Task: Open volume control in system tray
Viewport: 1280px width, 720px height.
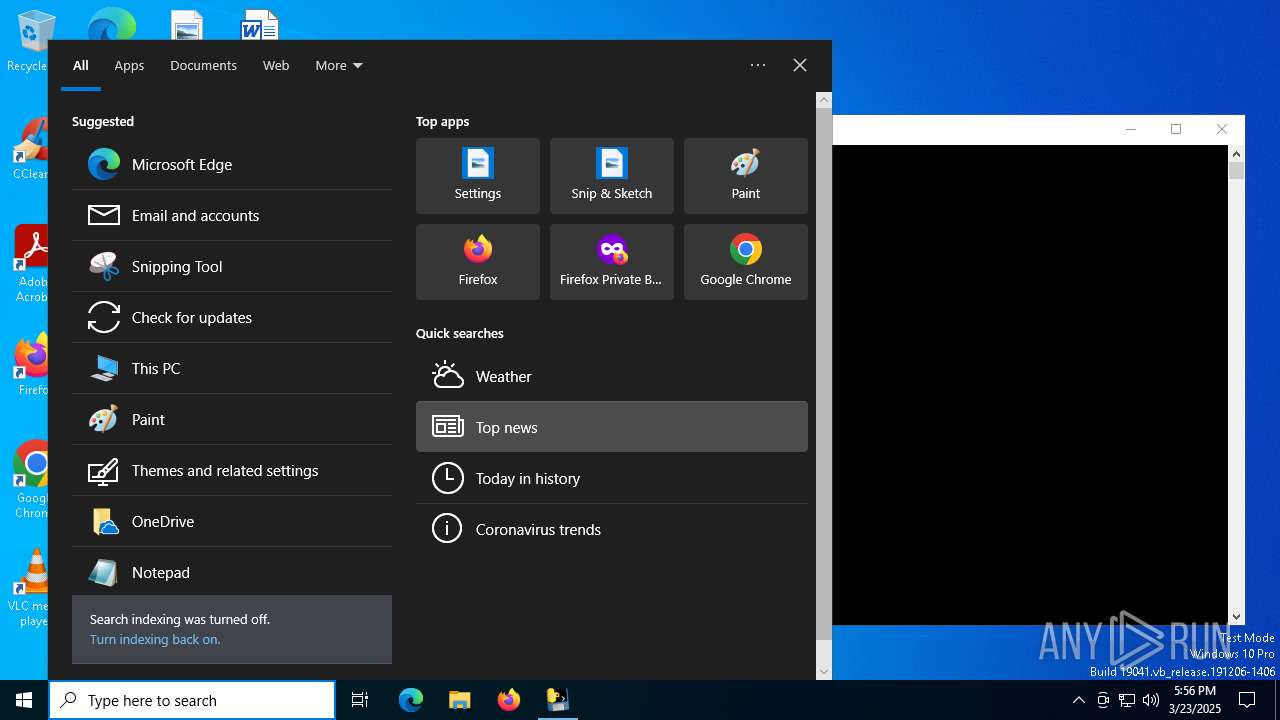Action: point(1151,700)
